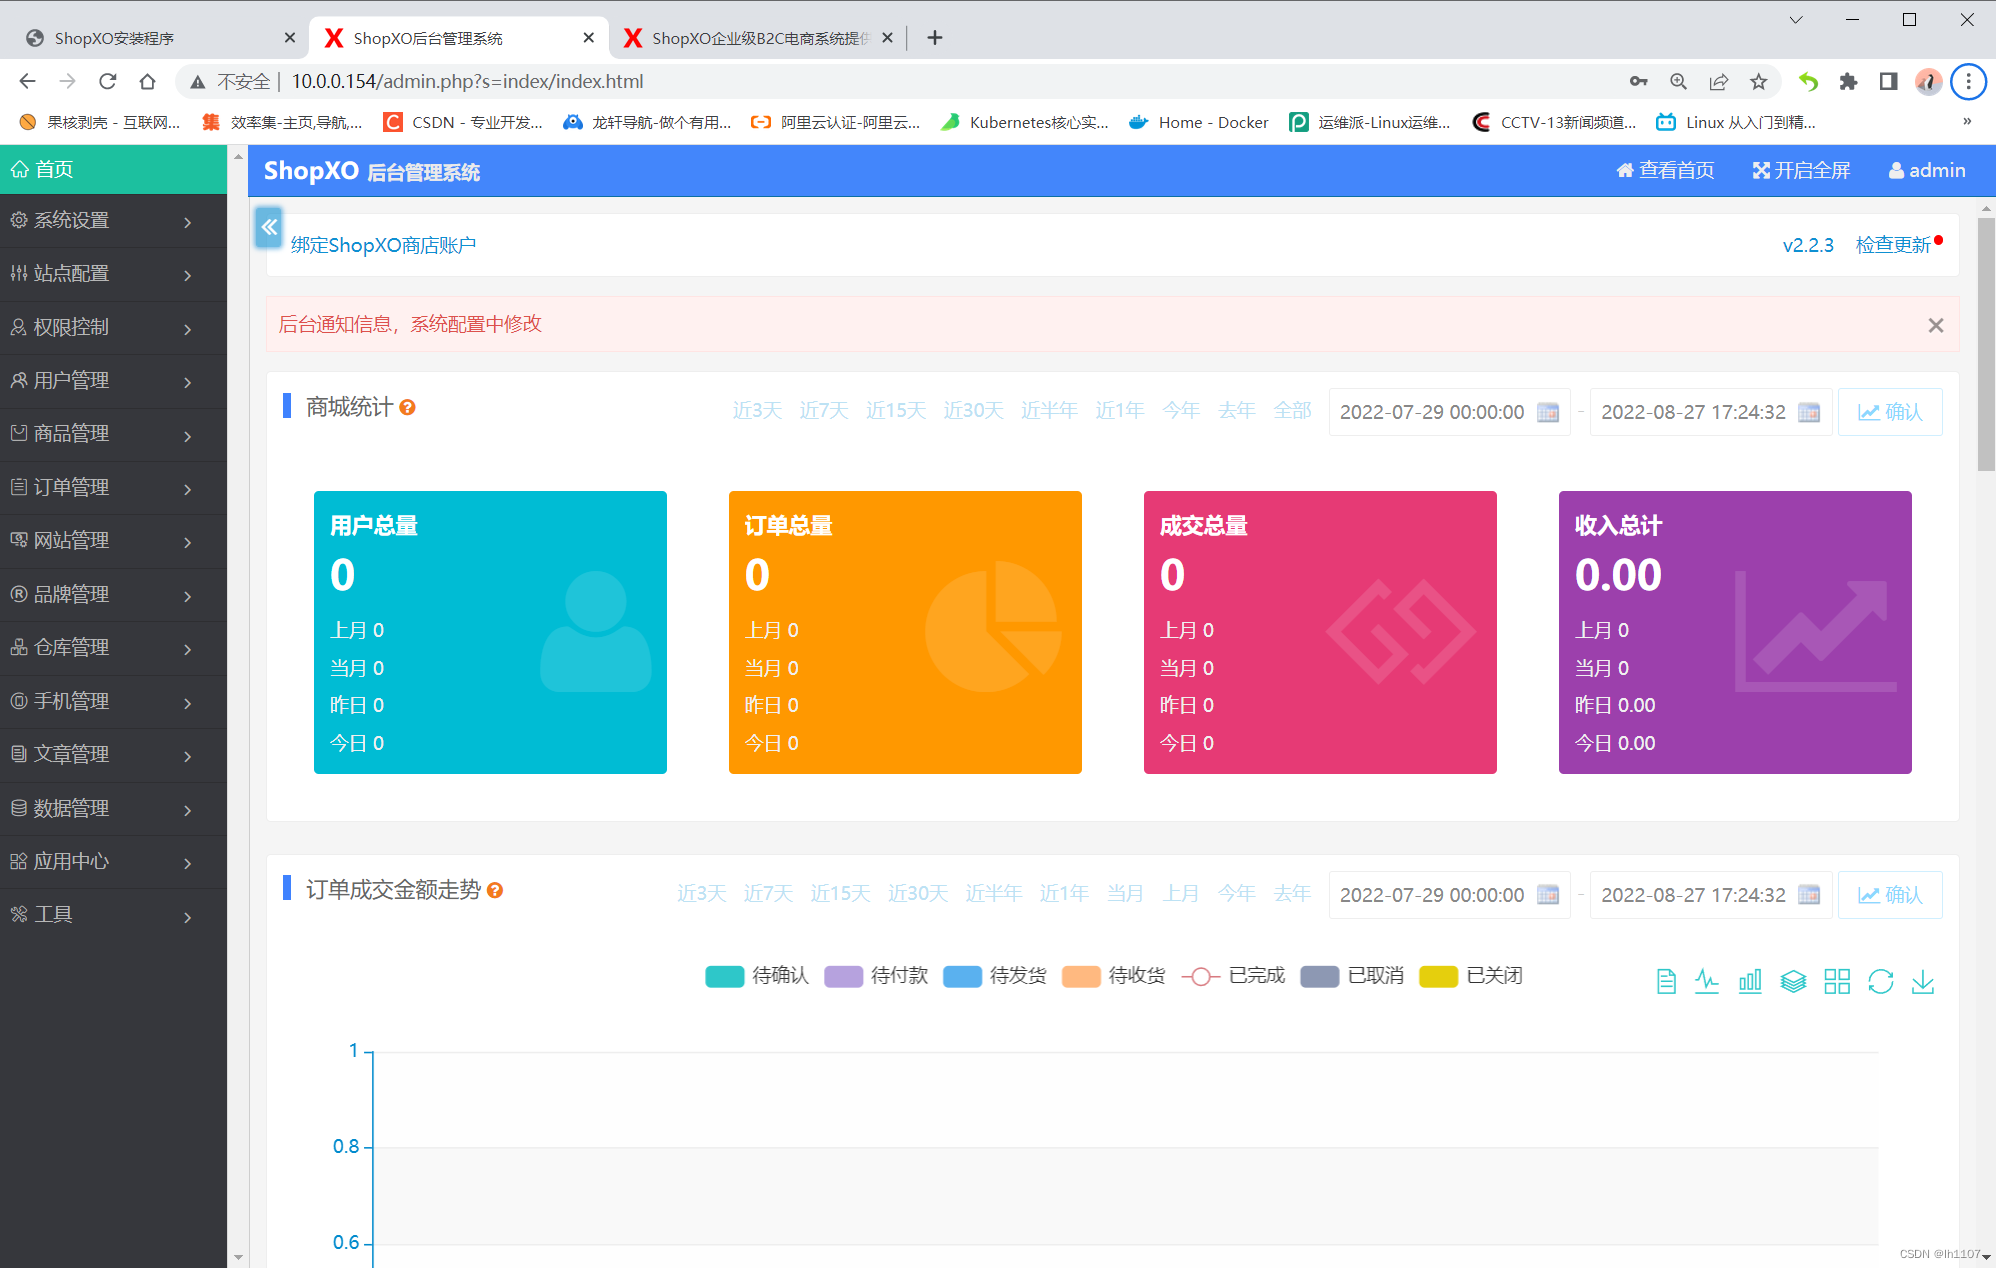Toggle 待收货 legend series
The width and height of the screenshot is (1996, 1268).
tap(1114, 976)
